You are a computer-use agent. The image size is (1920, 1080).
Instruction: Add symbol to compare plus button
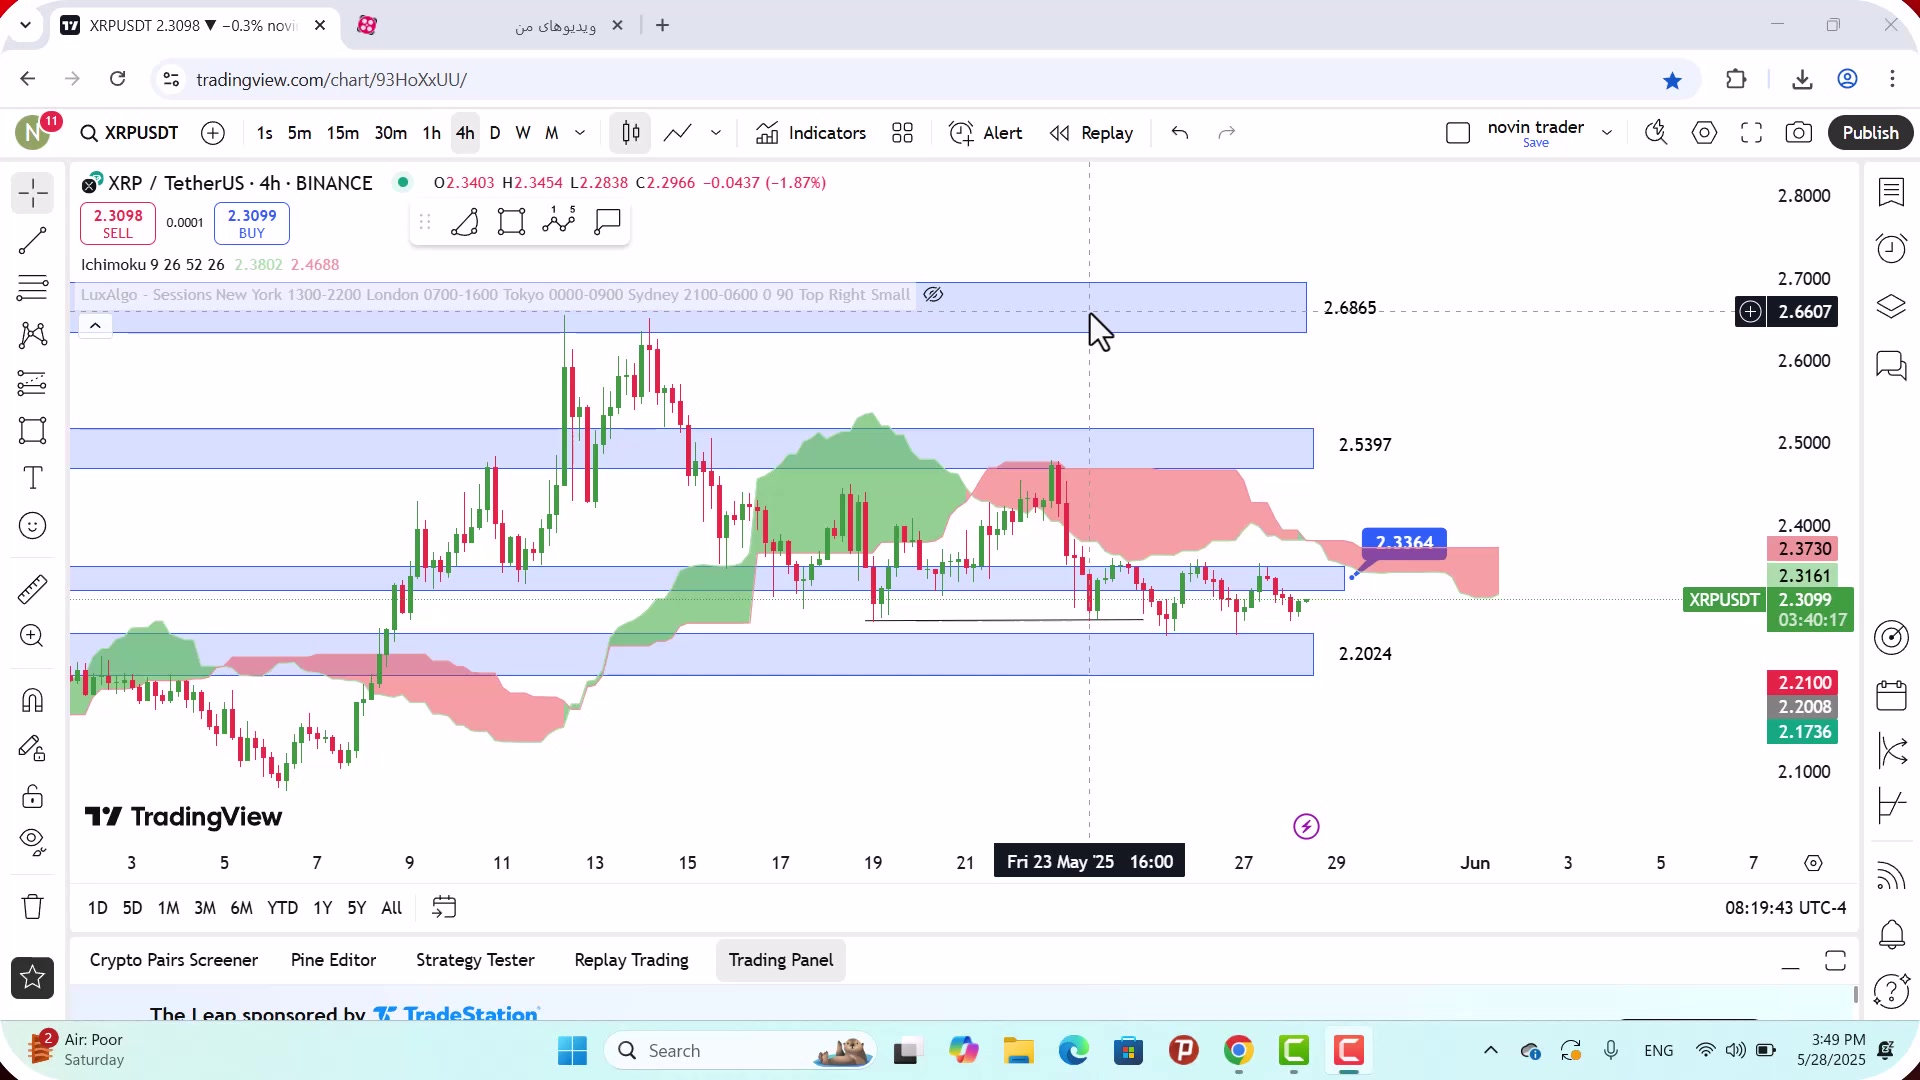coord(213,133)
